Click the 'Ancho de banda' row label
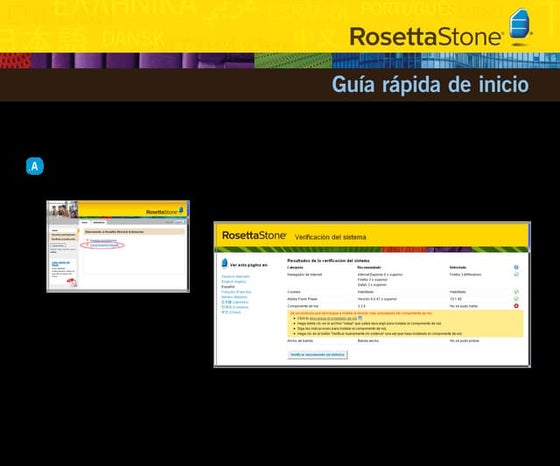The image size is (560, 466). 300,341
